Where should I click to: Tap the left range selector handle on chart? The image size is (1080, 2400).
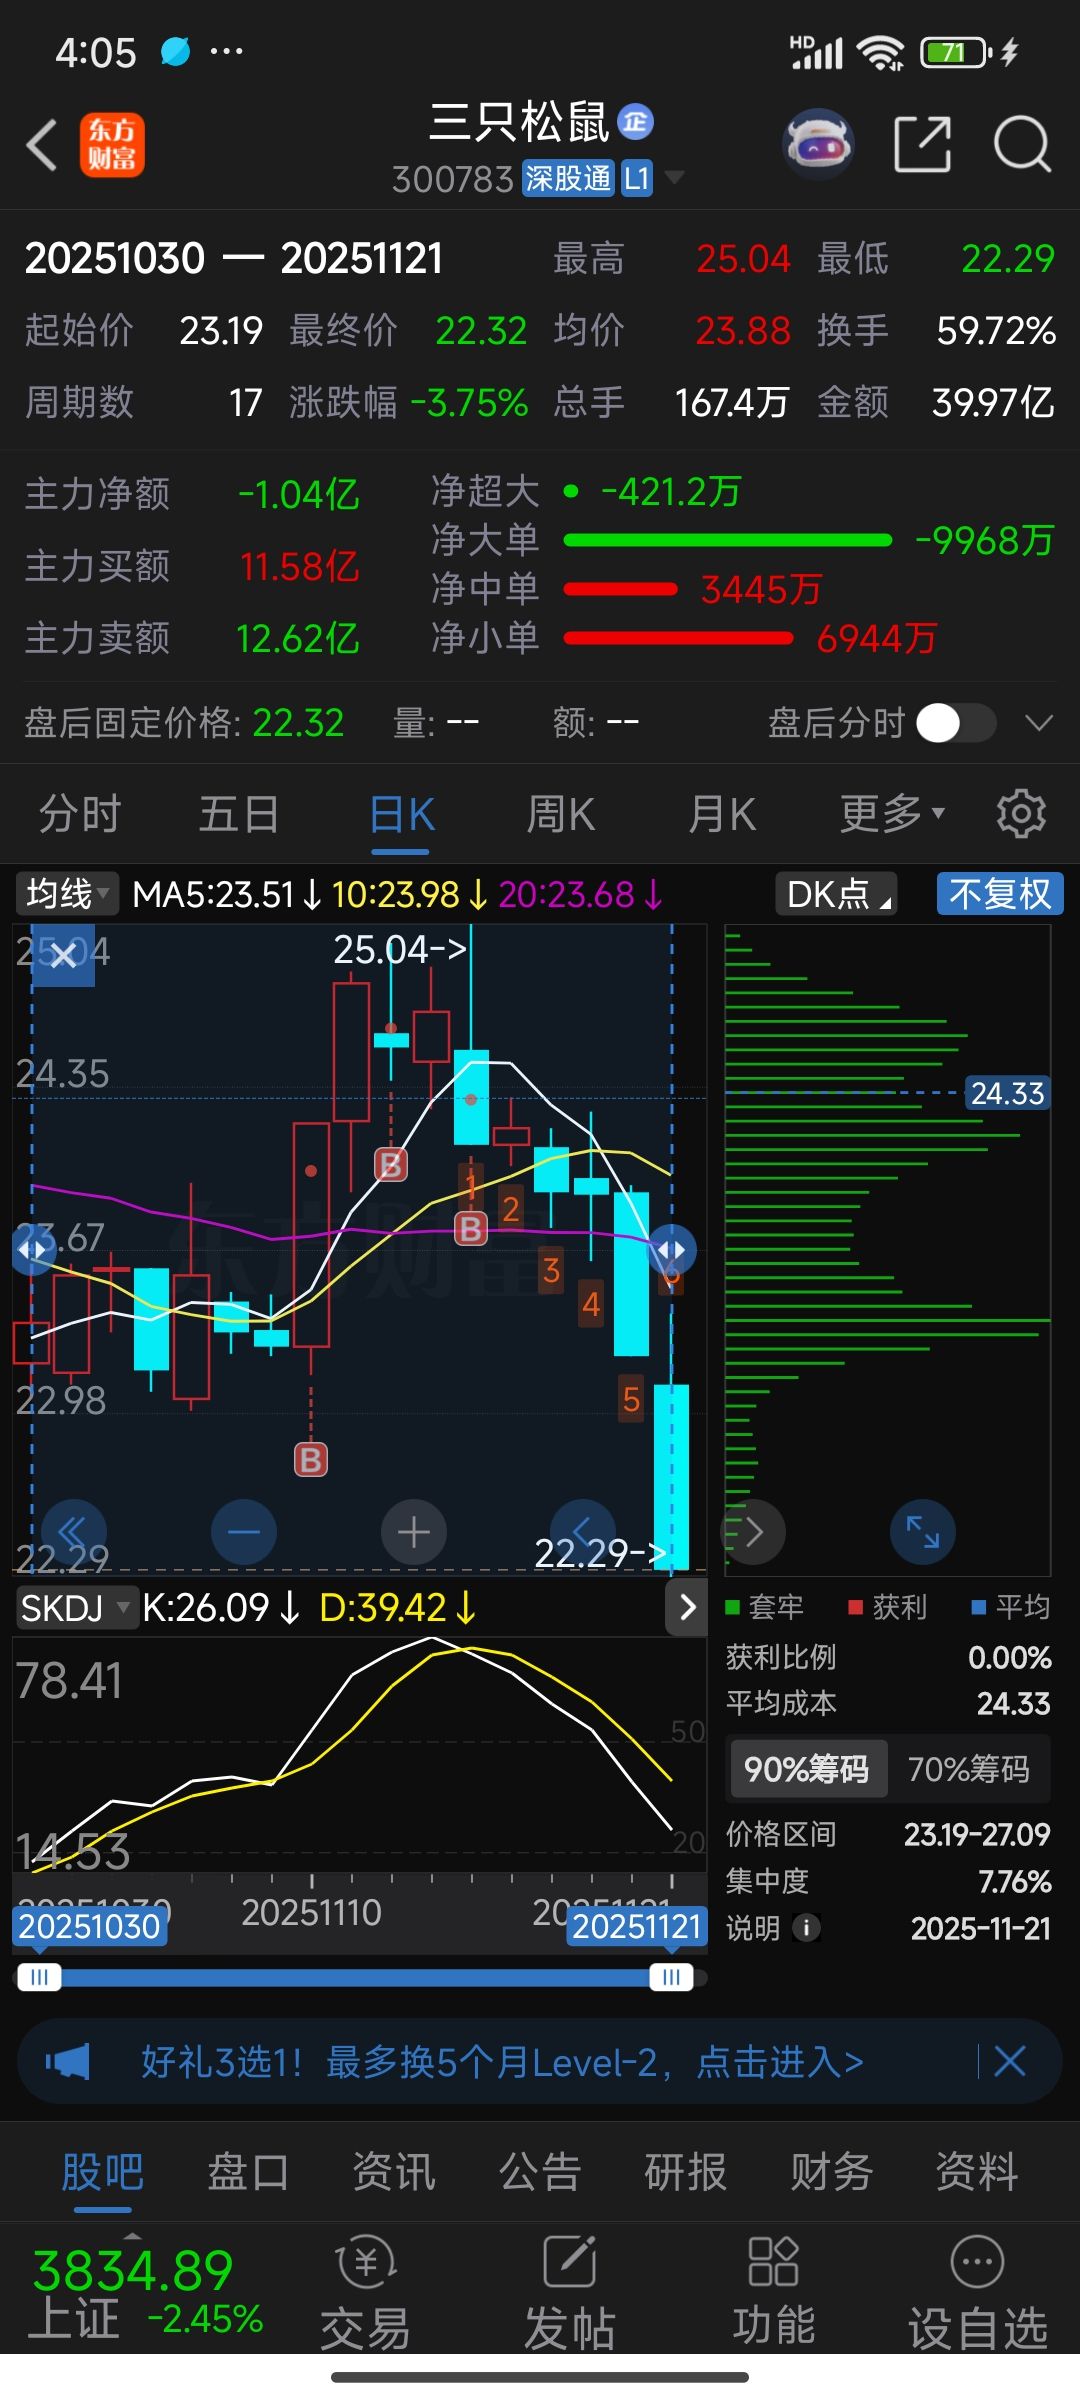tap(33, 1249)
